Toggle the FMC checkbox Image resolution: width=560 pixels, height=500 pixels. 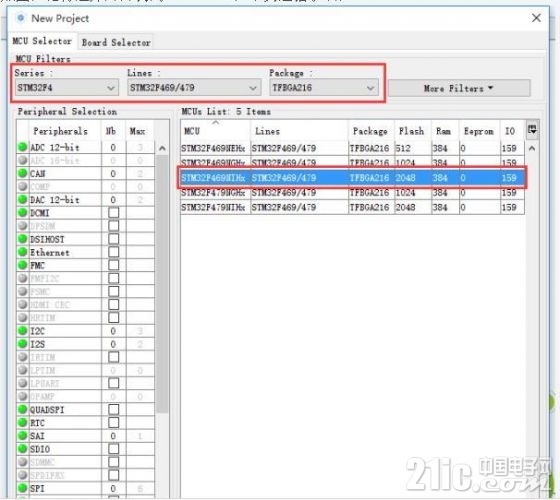[x=113, y=265]
